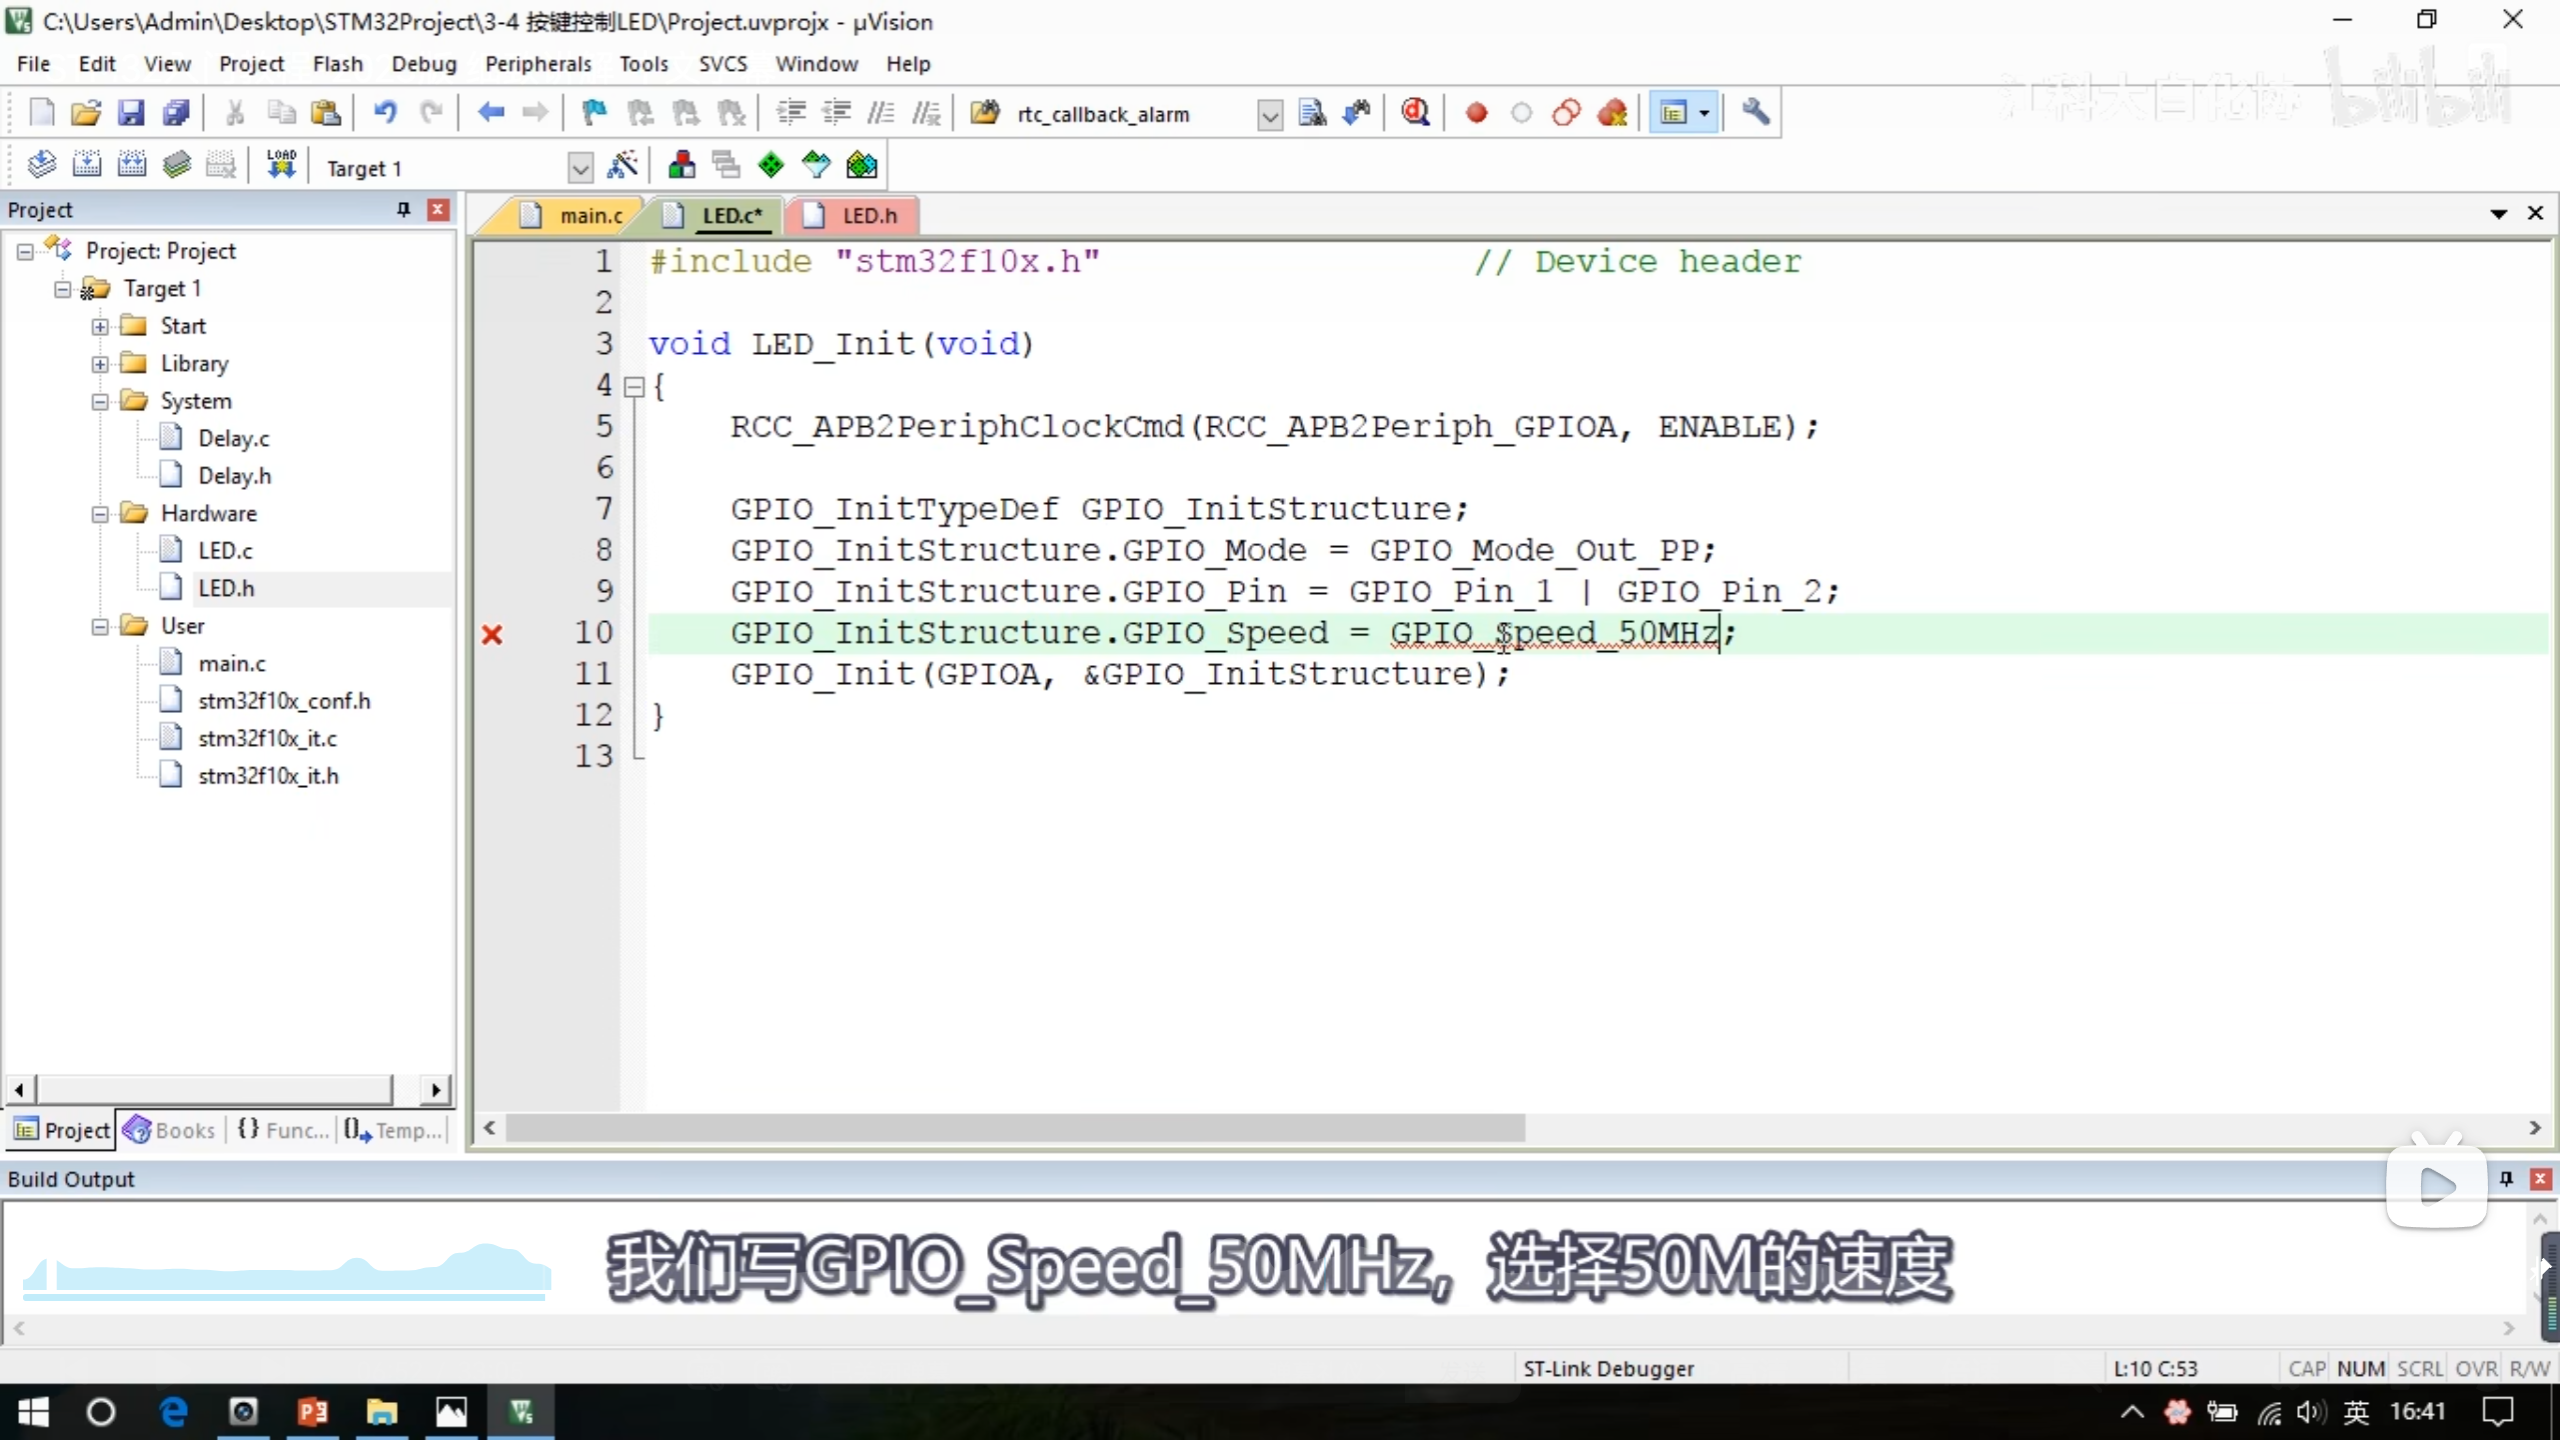Viewport: 2560px width, 1440px height.
Task: Open the Peripherals menu
Action: [538, 64]
